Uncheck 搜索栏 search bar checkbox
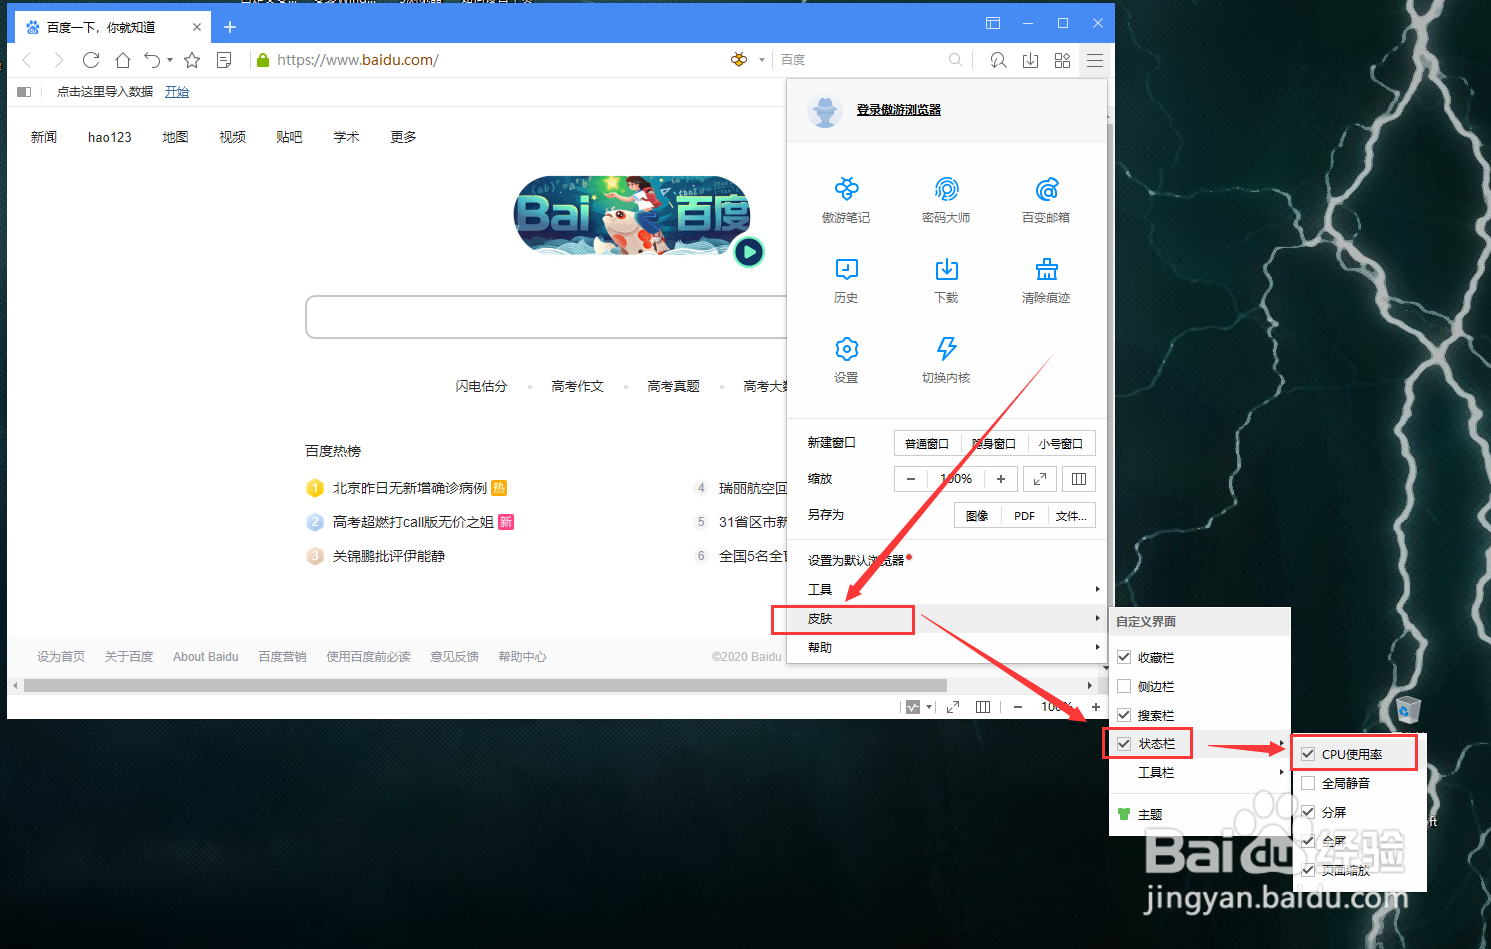The width and height of the screenshot is (1491, 949). [1124, 715]
